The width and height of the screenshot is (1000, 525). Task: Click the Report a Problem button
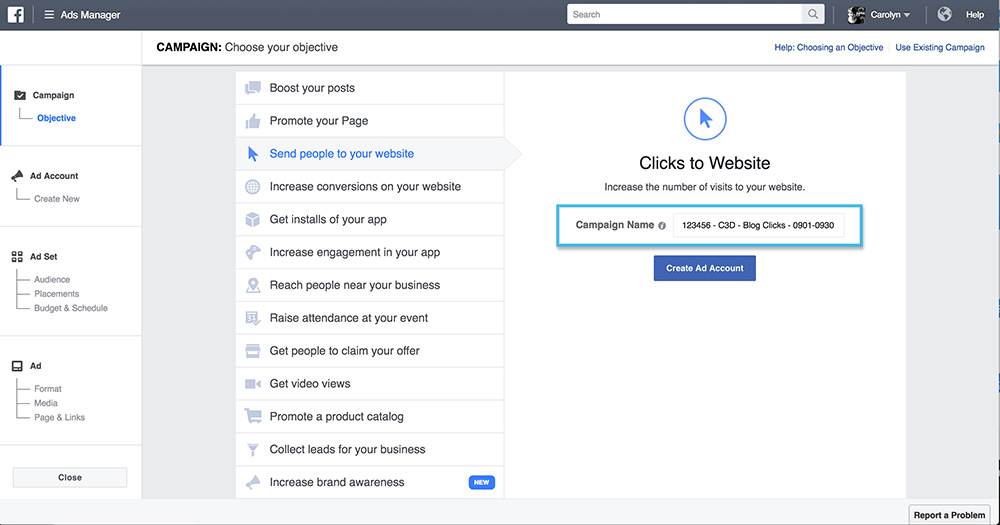coord(949,515)
